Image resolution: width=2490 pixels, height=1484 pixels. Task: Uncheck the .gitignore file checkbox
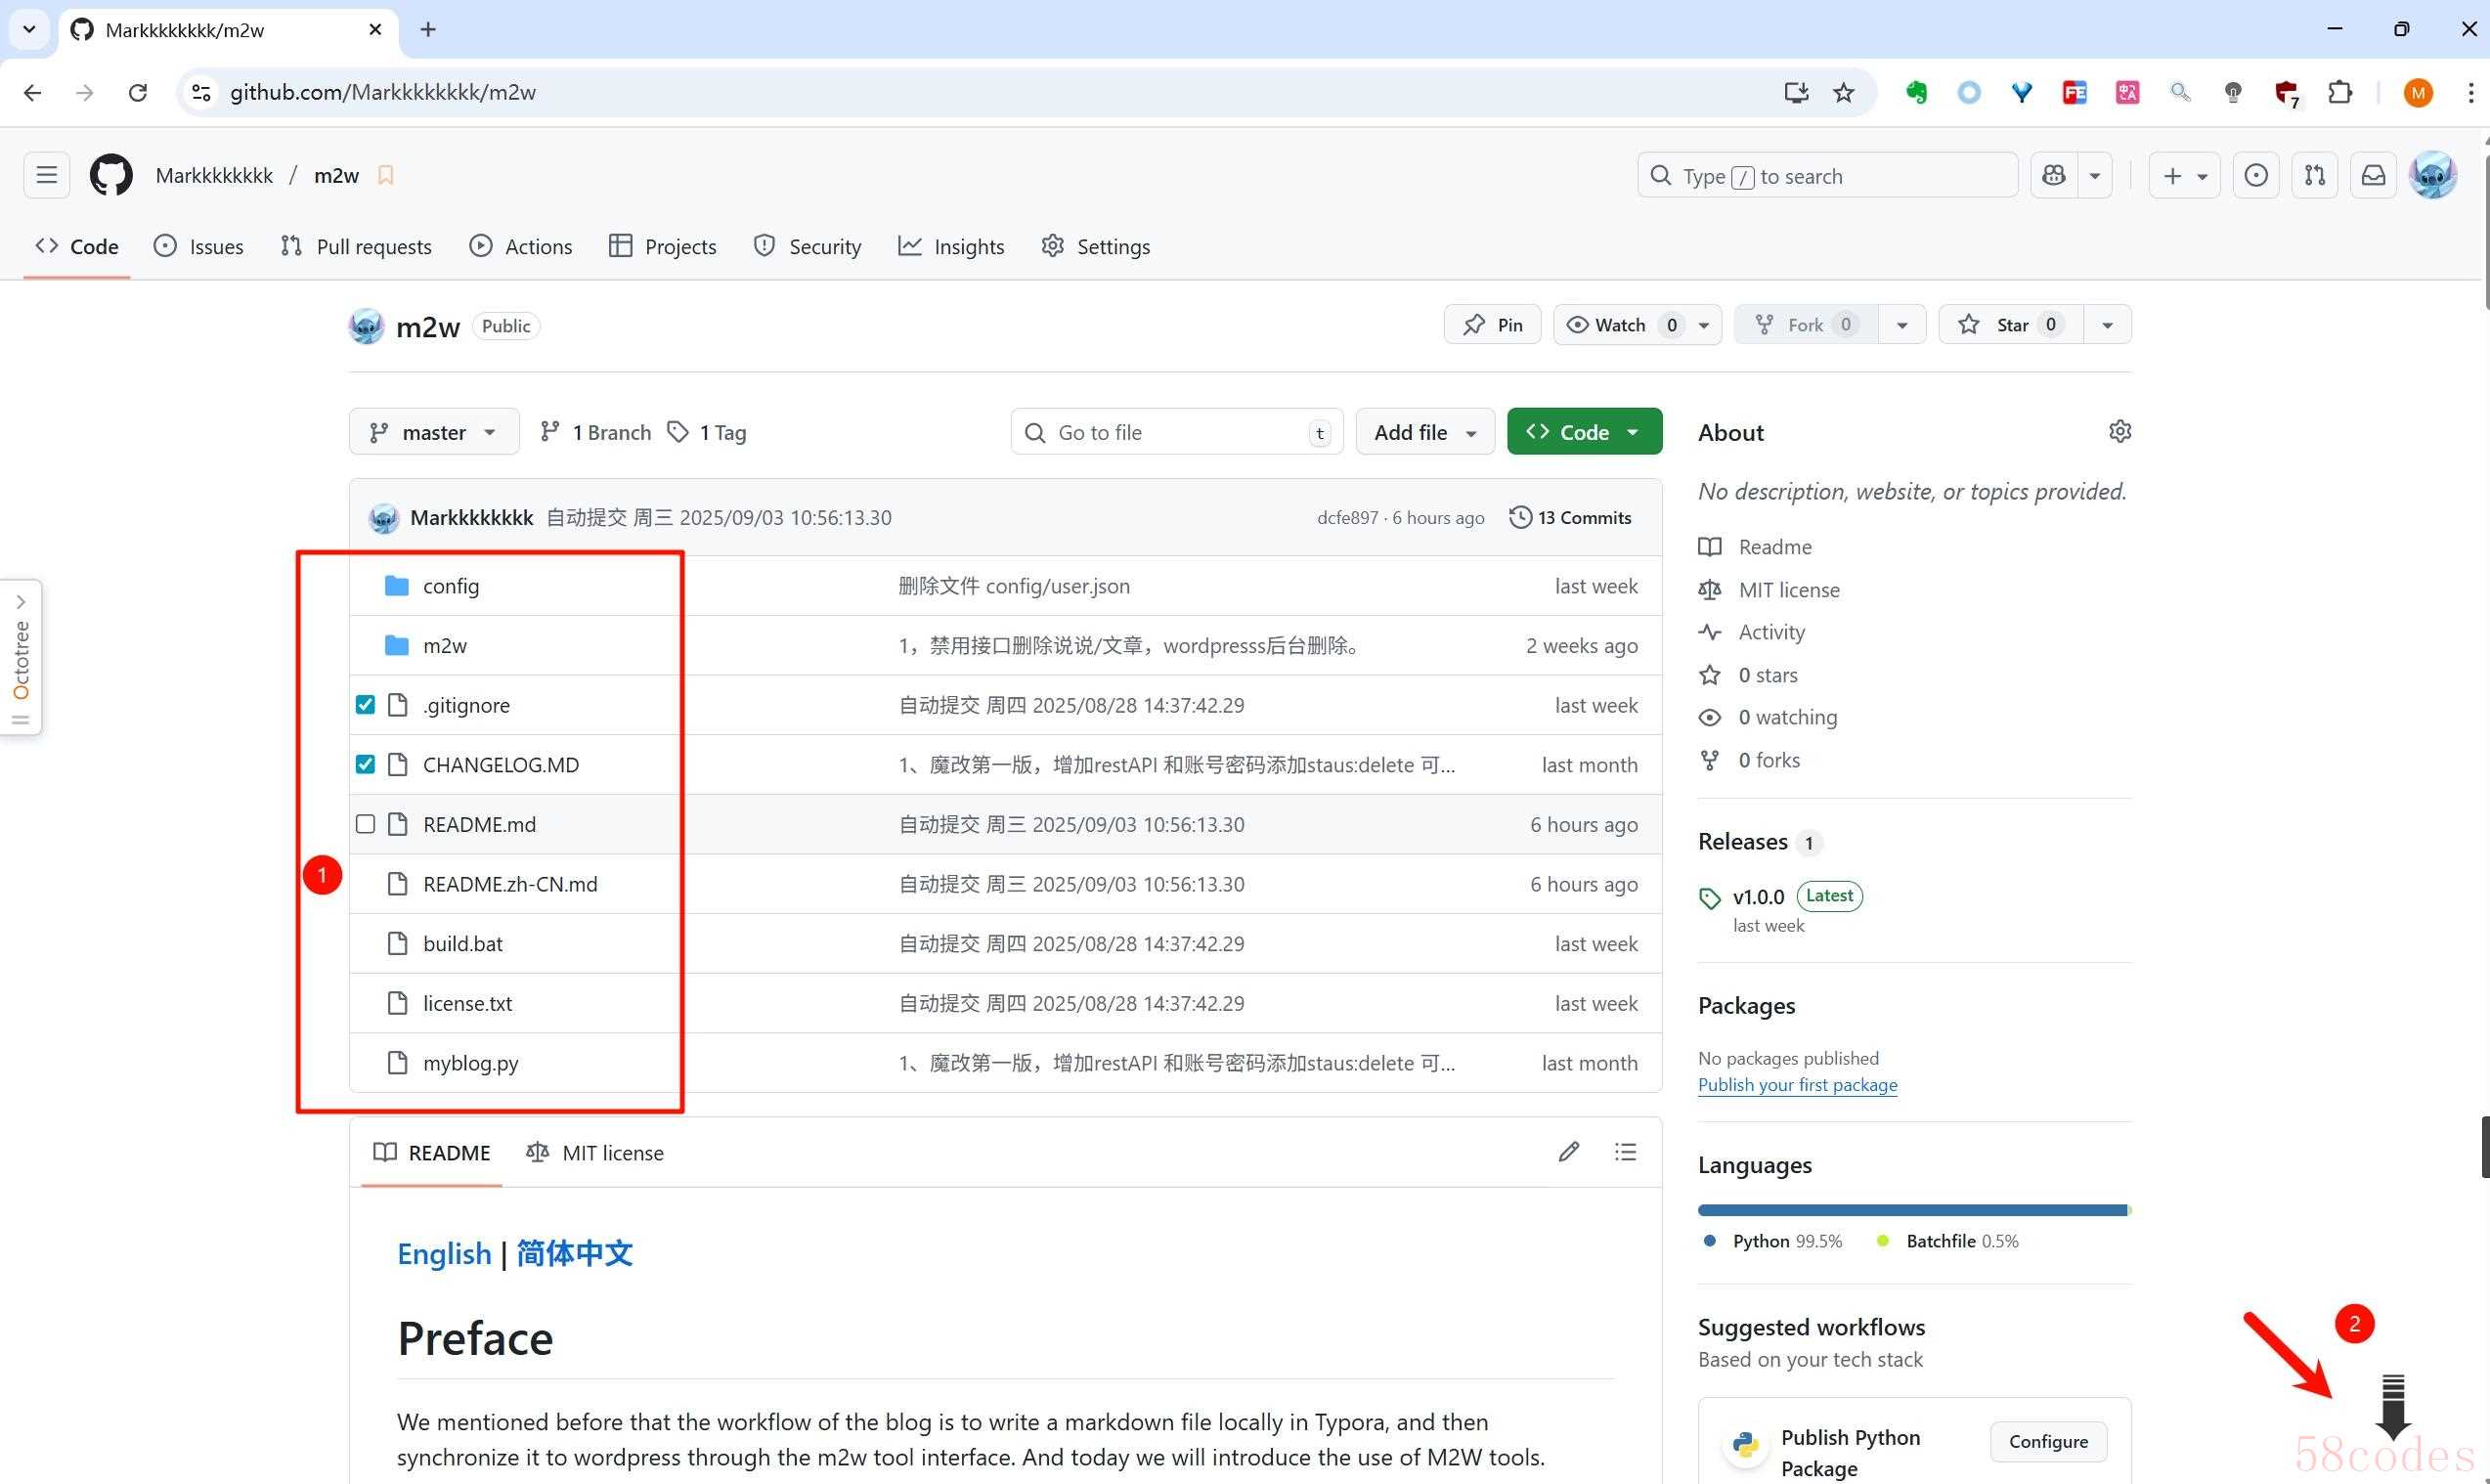[365, 705]
